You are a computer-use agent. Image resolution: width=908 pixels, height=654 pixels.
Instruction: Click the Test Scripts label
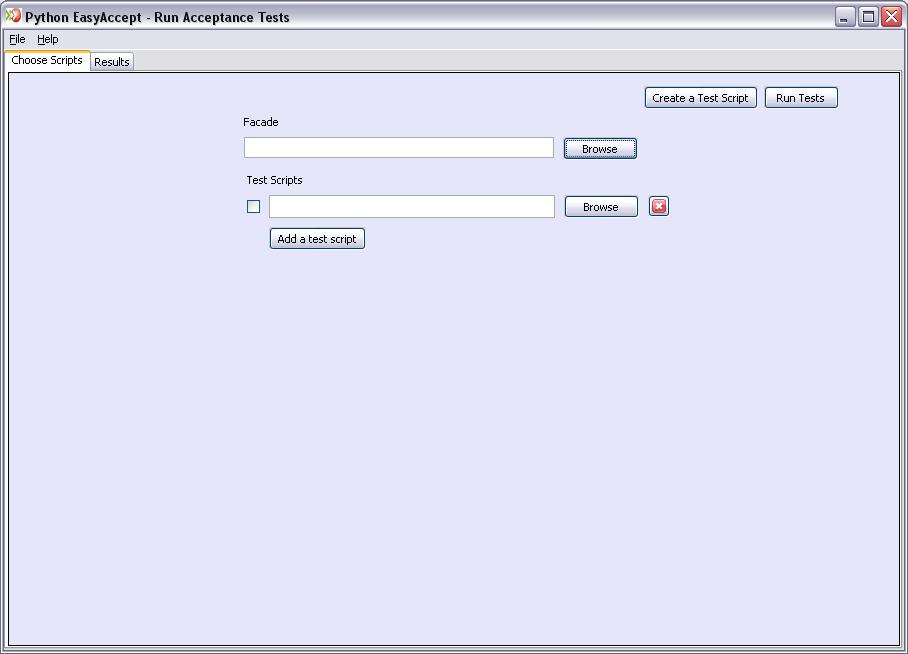274,180
